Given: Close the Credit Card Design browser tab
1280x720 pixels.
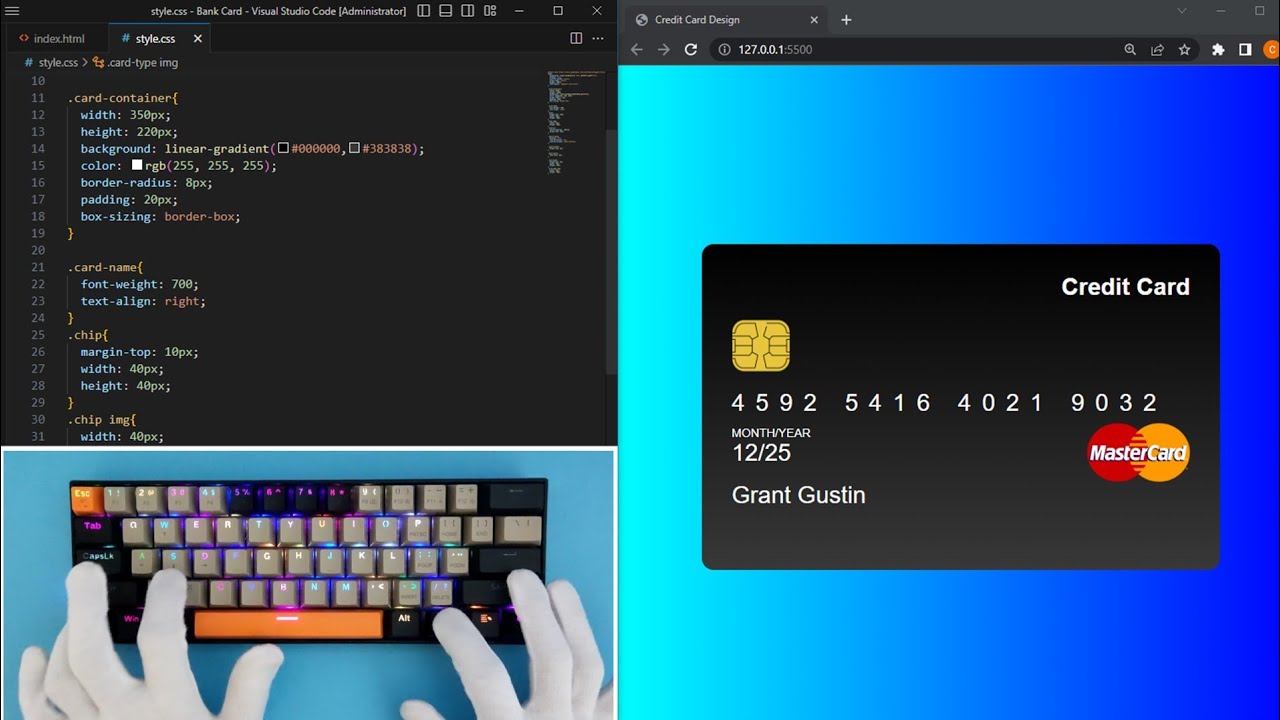Looking at the screenshot, I should (814, 20).
